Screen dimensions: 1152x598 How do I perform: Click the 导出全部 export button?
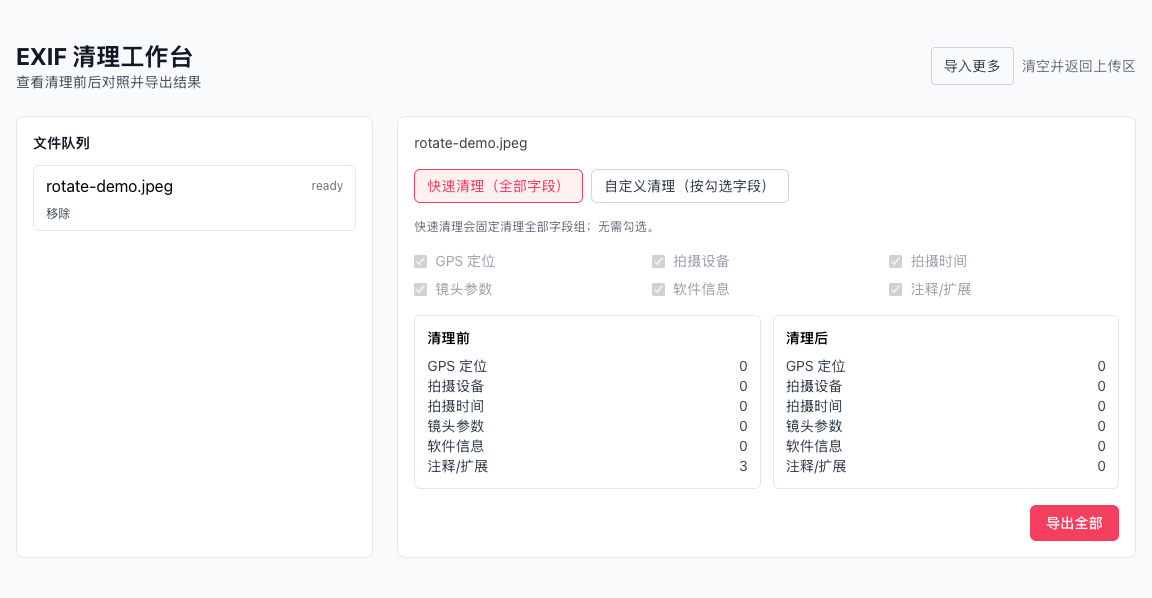(1074, 522)
